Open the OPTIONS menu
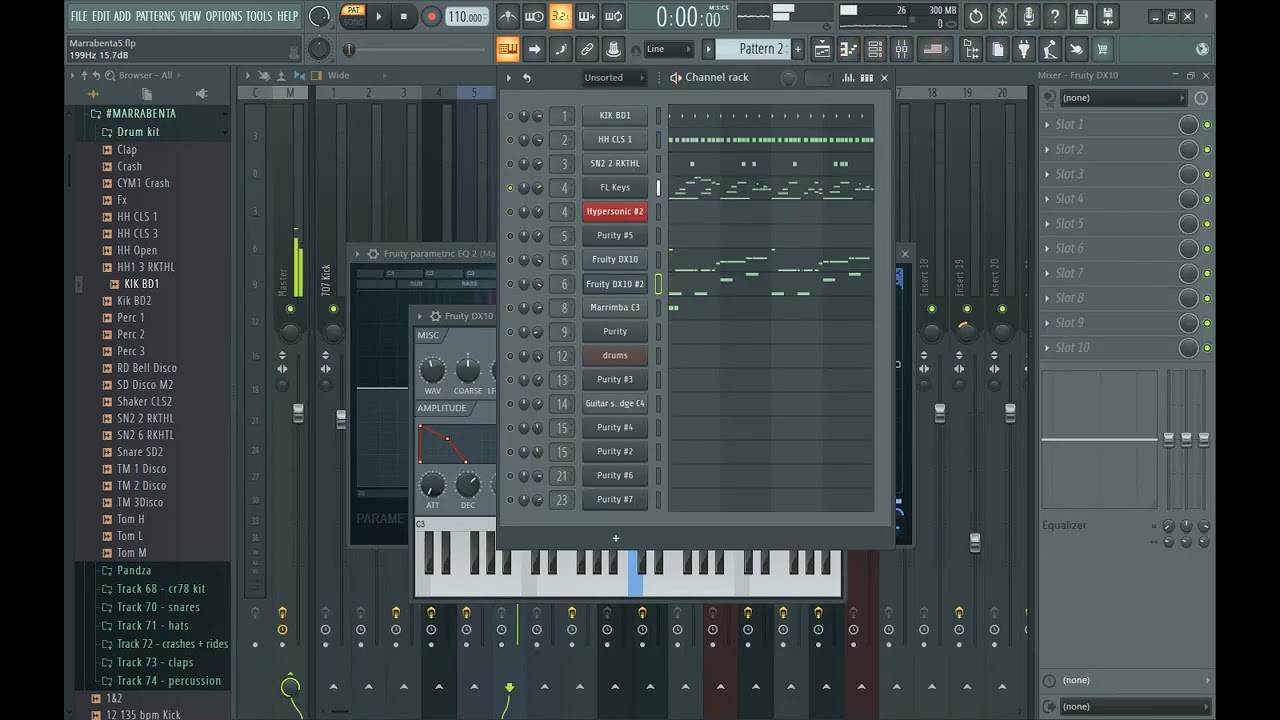This screenshot has height=720, width=1280. click(223, 16)
